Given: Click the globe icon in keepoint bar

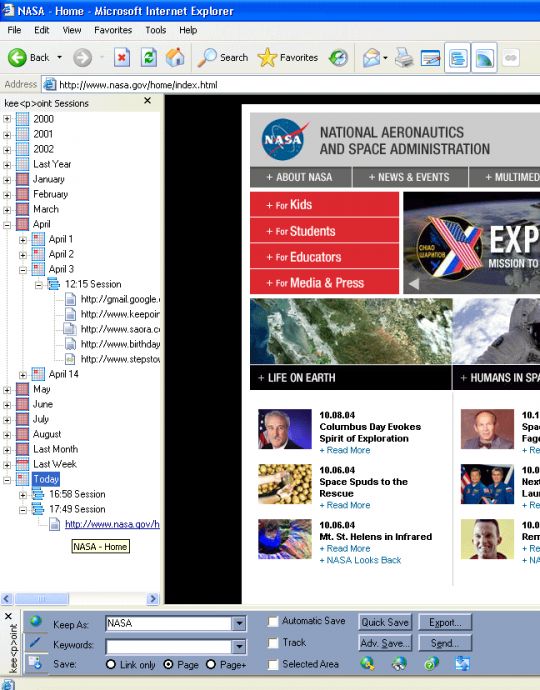Looking at the screenshot, I should 35,621.
